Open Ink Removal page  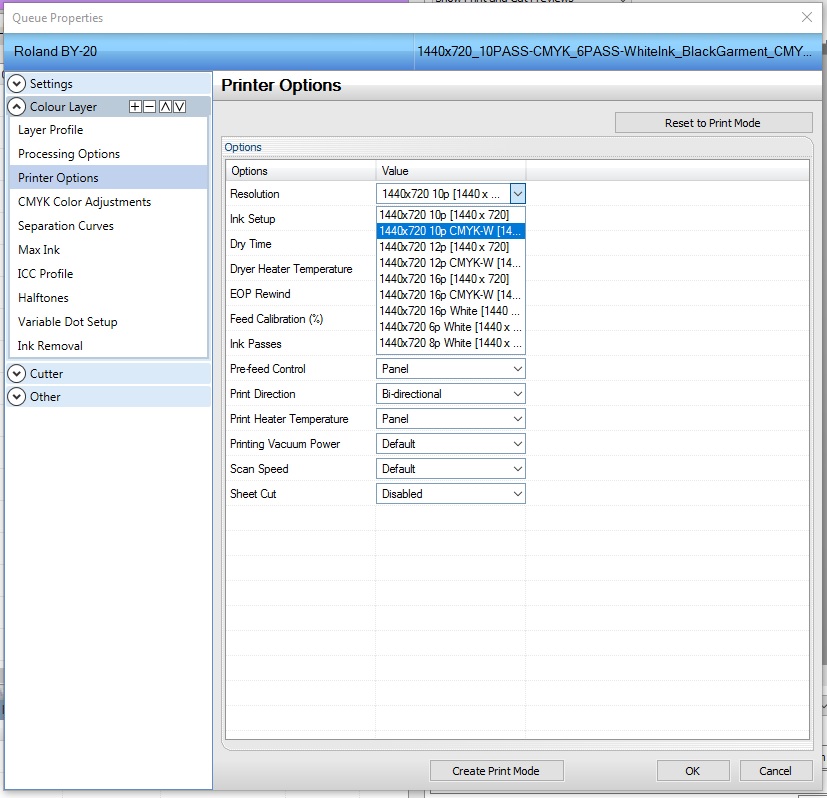[108, 345]
